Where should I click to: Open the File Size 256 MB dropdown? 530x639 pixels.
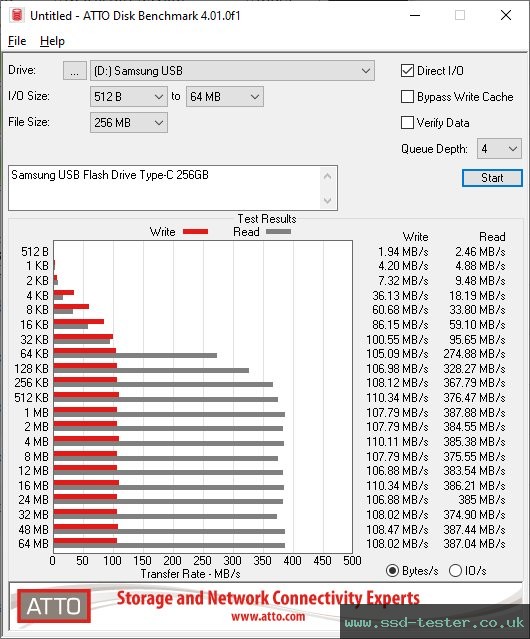(x=129, y=123)
